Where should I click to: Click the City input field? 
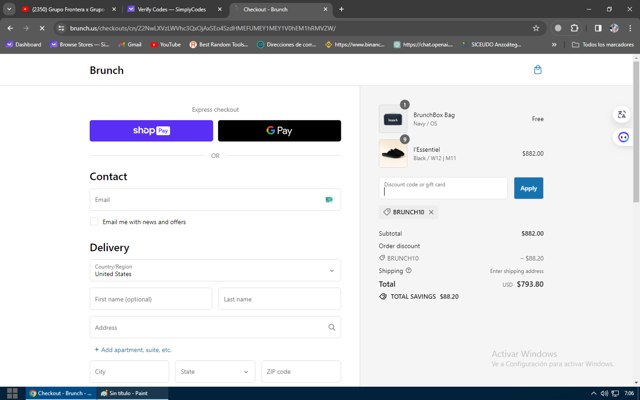click(x=129, y=371)
